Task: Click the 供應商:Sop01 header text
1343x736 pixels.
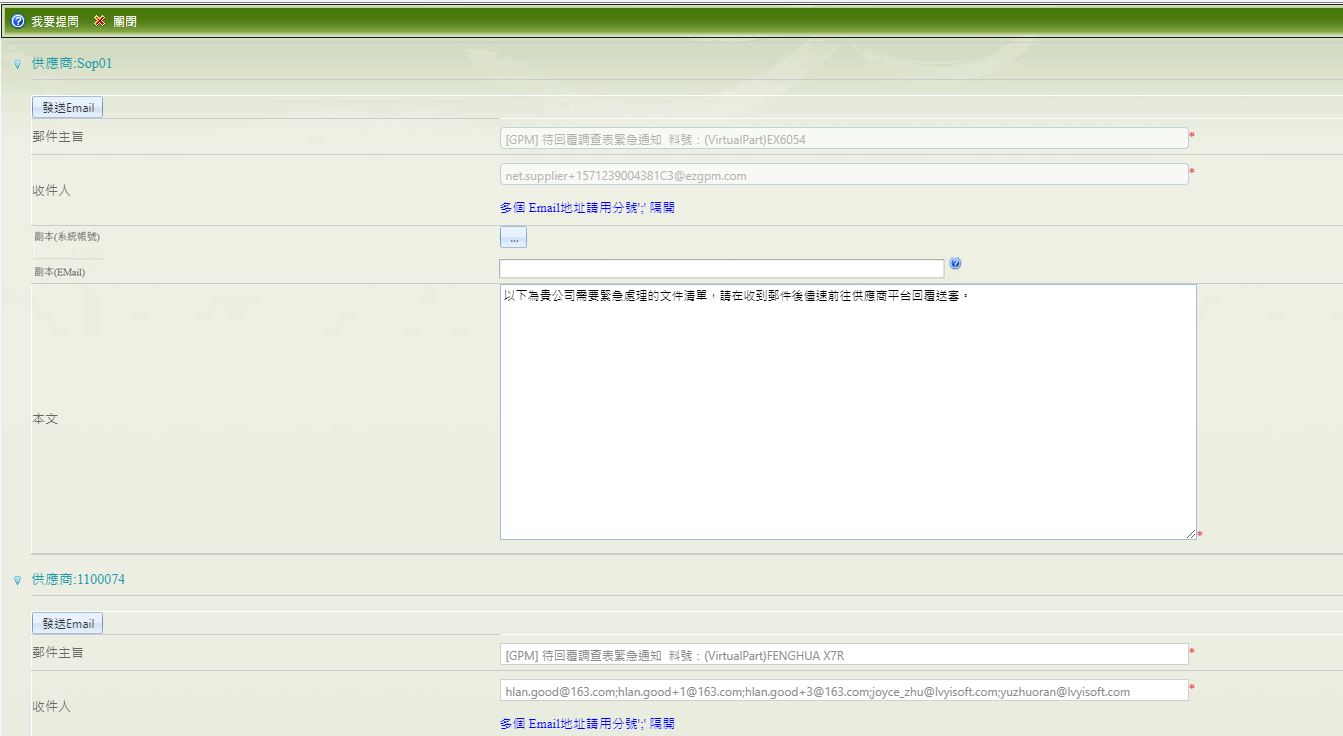Action: pyautogui.click(x=72, y=63)
